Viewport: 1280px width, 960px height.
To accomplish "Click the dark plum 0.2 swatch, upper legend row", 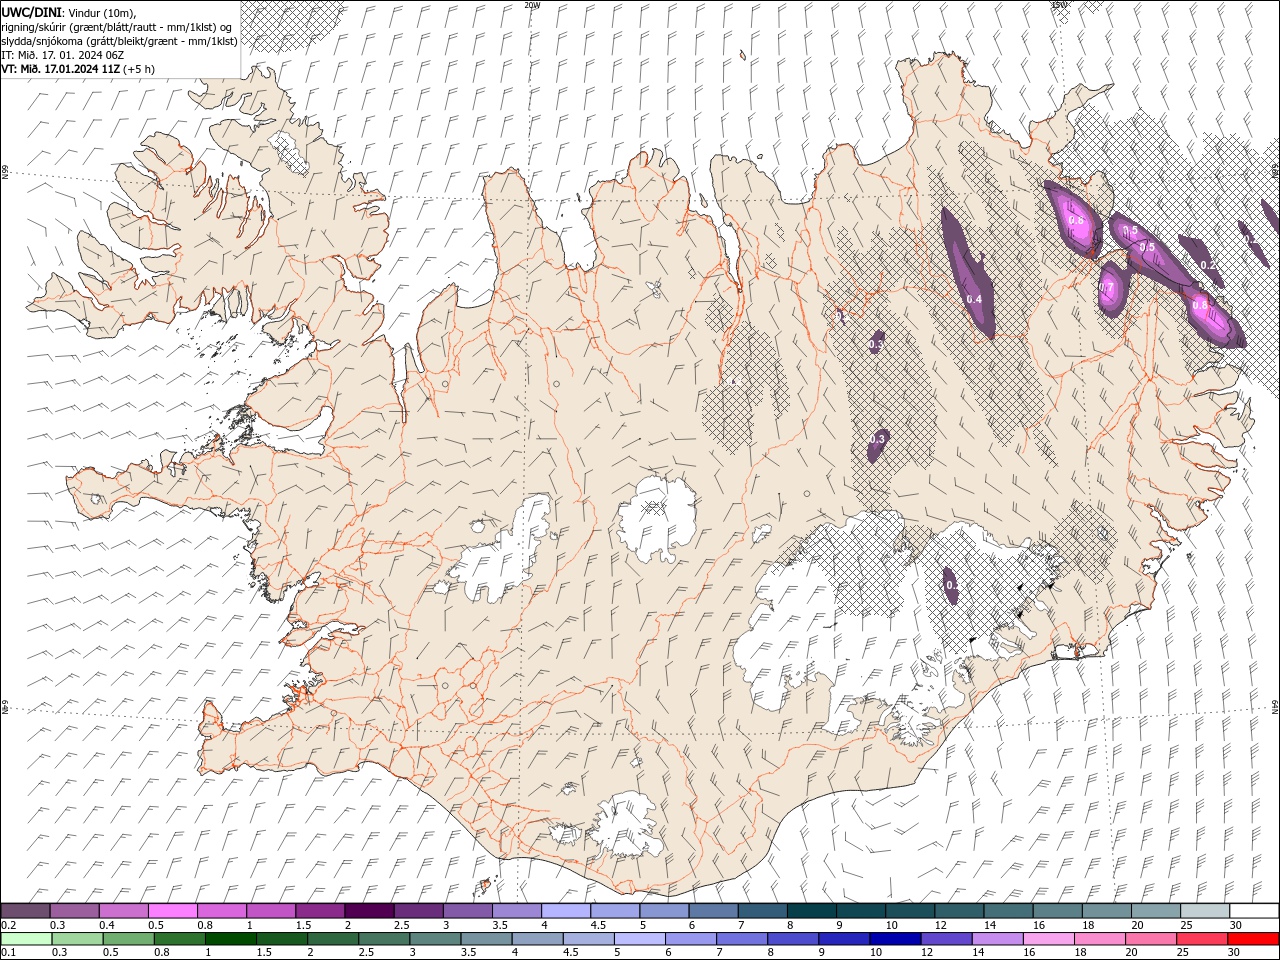I will [26, 911].
